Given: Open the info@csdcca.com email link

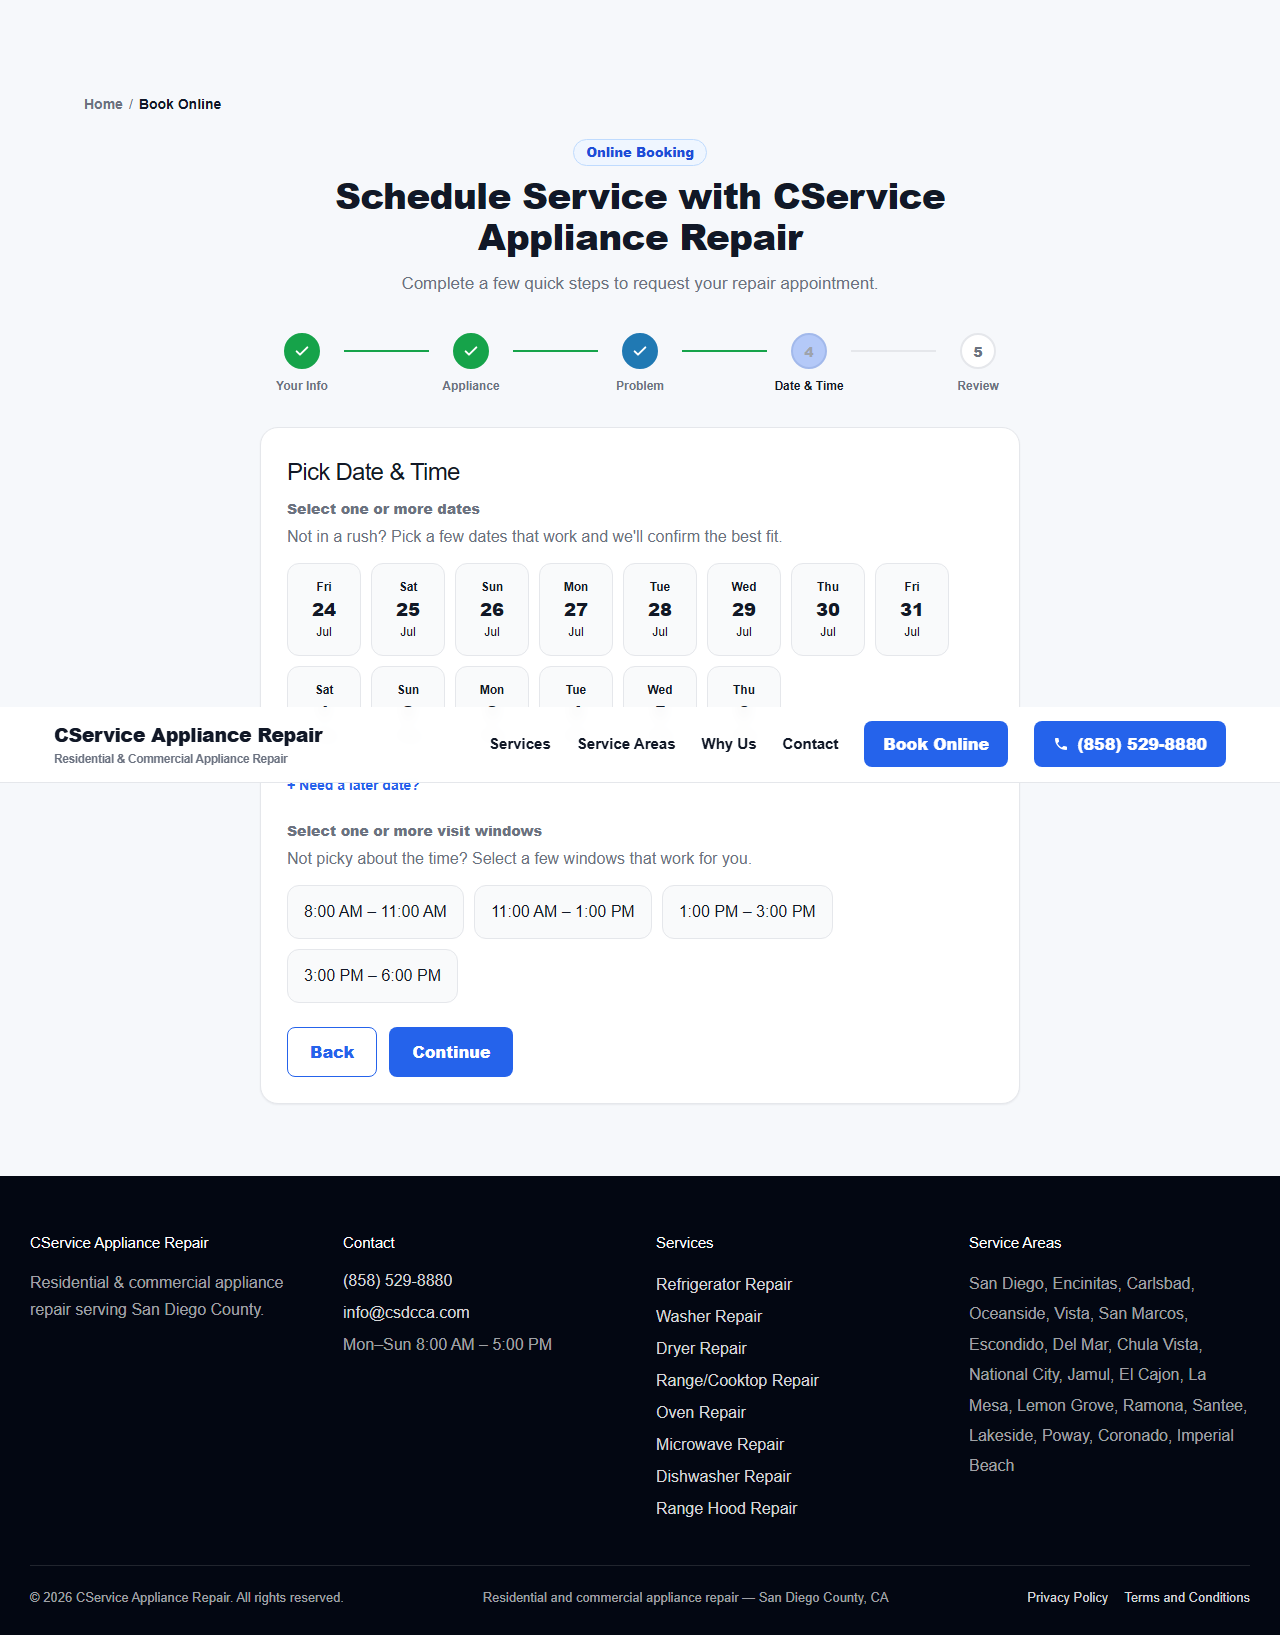Looking at the screenshot, I should pos(406,1312).
